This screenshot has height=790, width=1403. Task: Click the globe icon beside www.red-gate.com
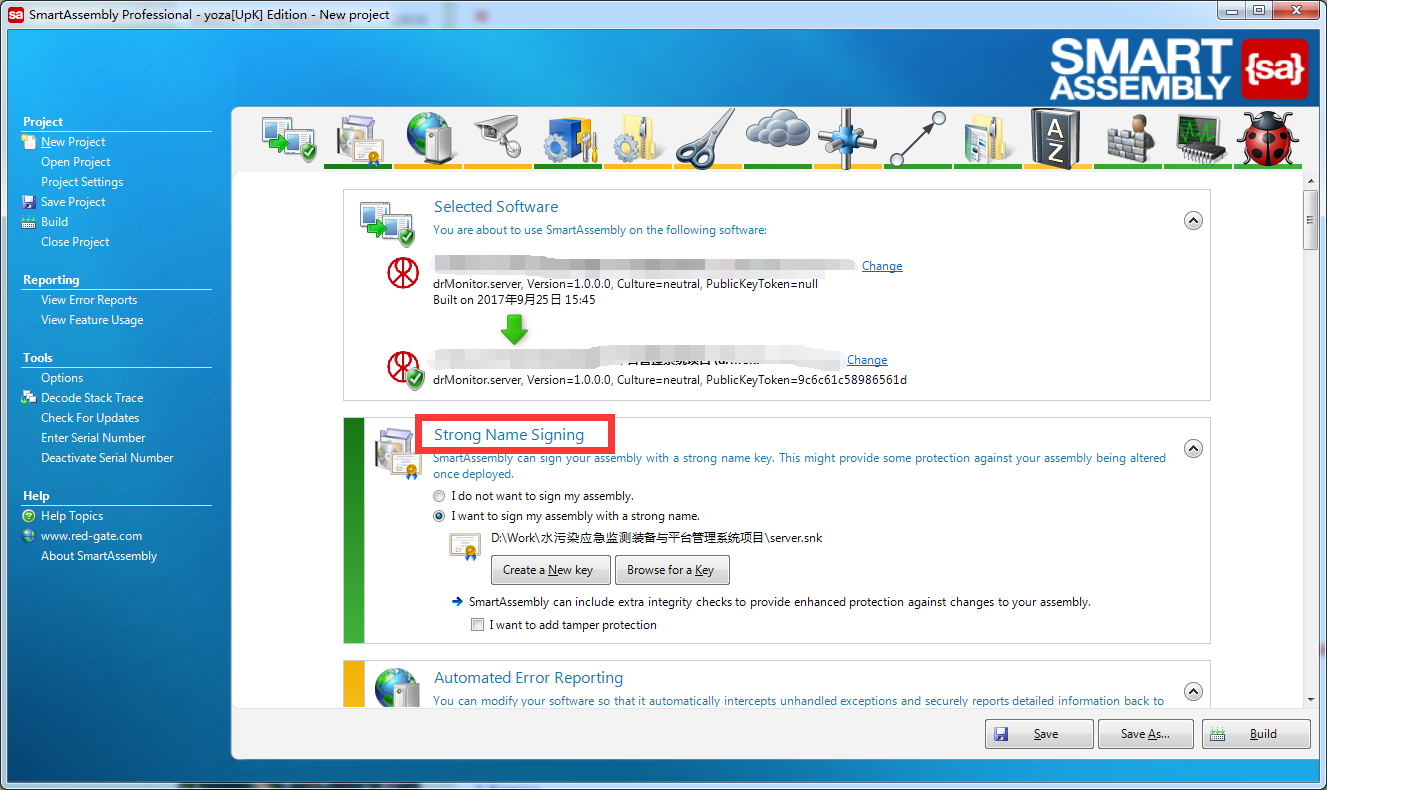pos(29,536)
